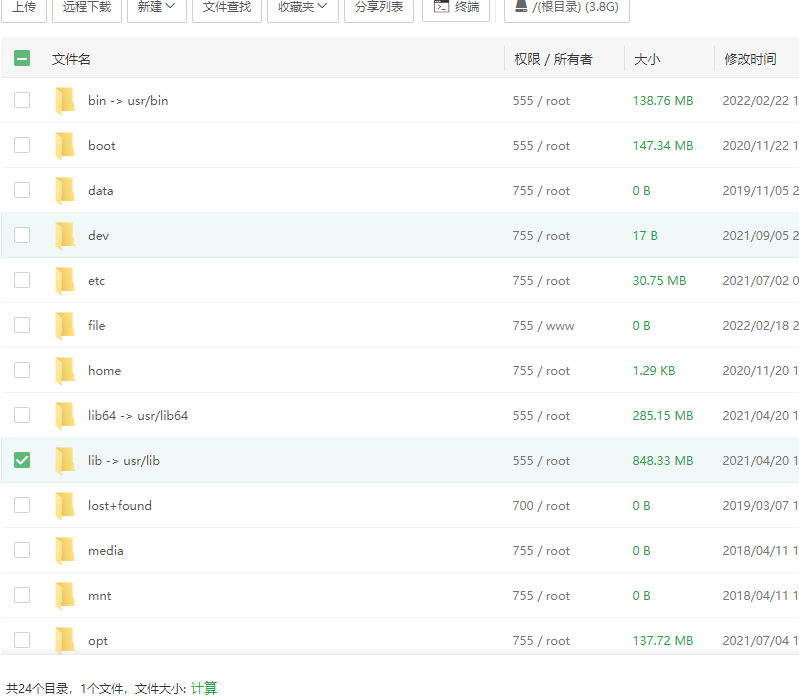Open the data folder name

100,191
